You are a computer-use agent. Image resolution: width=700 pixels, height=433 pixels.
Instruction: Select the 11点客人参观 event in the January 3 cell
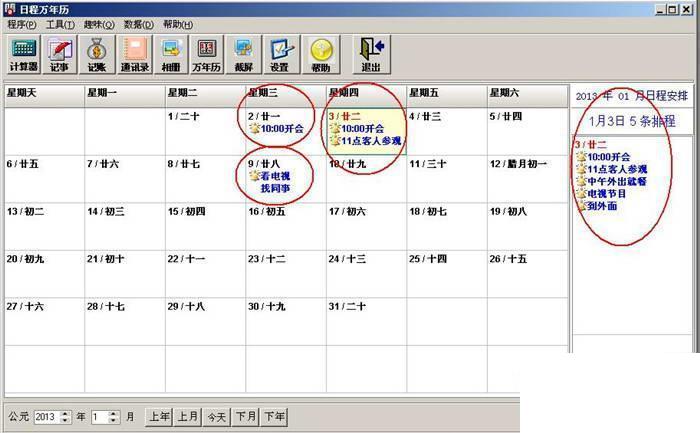click(371, 141)
